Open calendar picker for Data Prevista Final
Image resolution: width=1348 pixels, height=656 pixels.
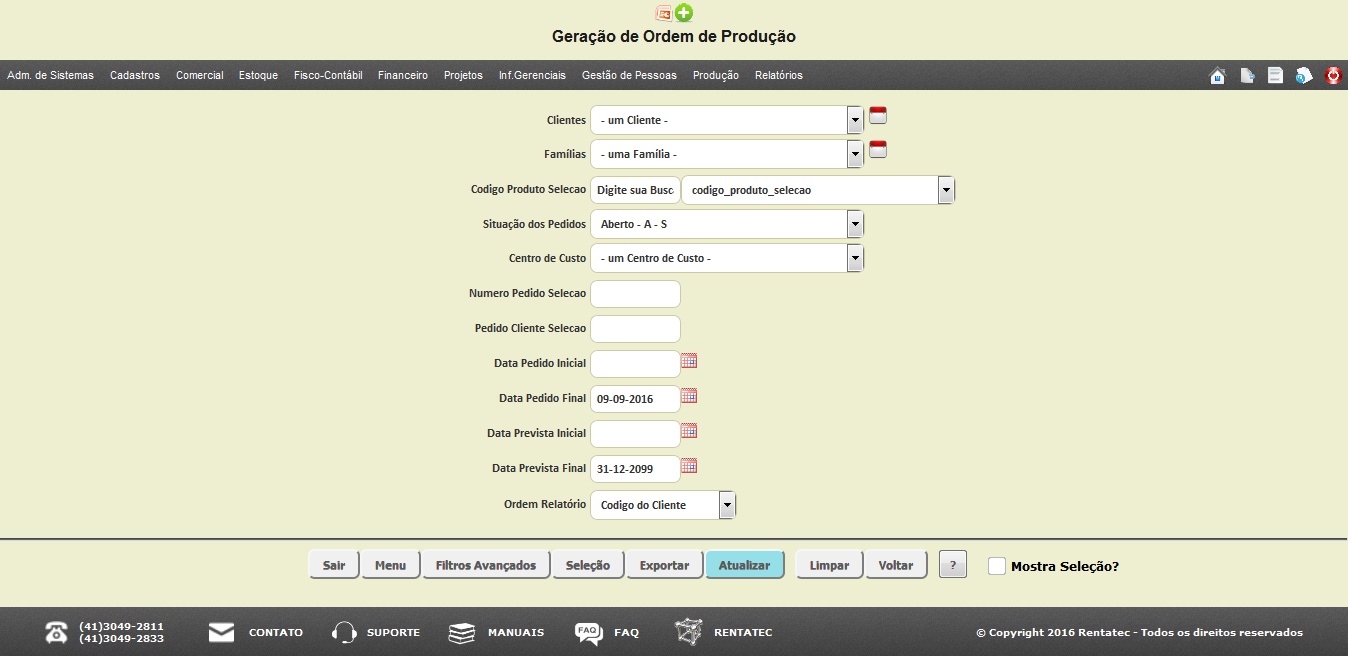pyautogui.click(x=689, y=466)
